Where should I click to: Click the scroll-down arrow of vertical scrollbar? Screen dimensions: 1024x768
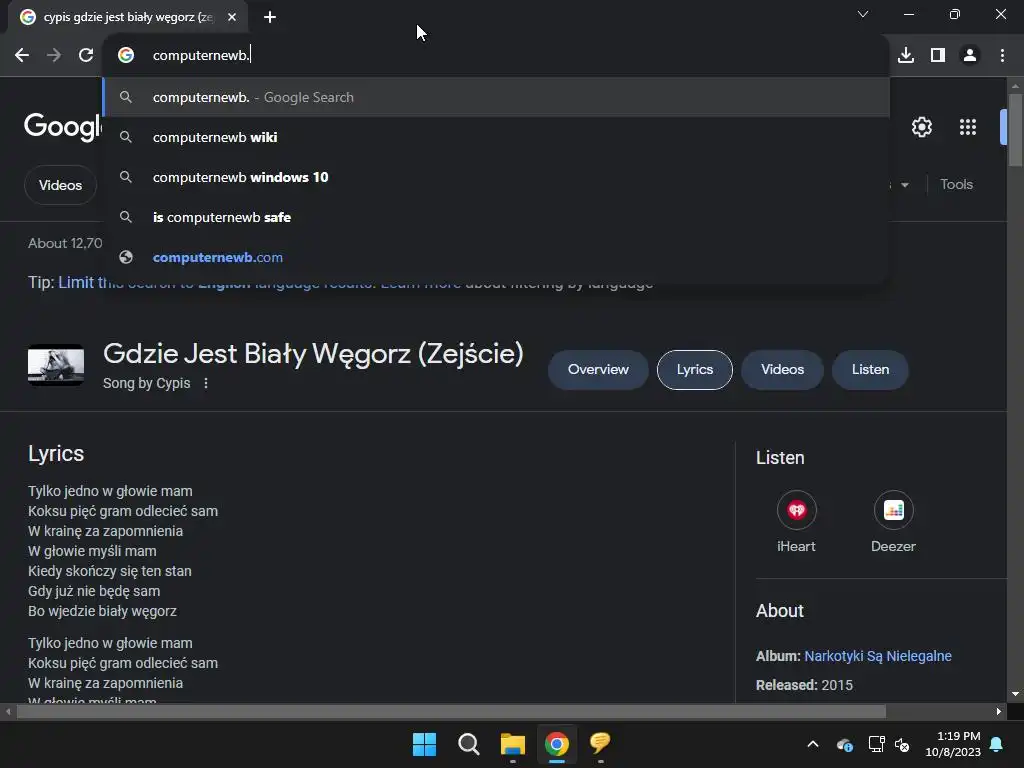(1015, 694)
